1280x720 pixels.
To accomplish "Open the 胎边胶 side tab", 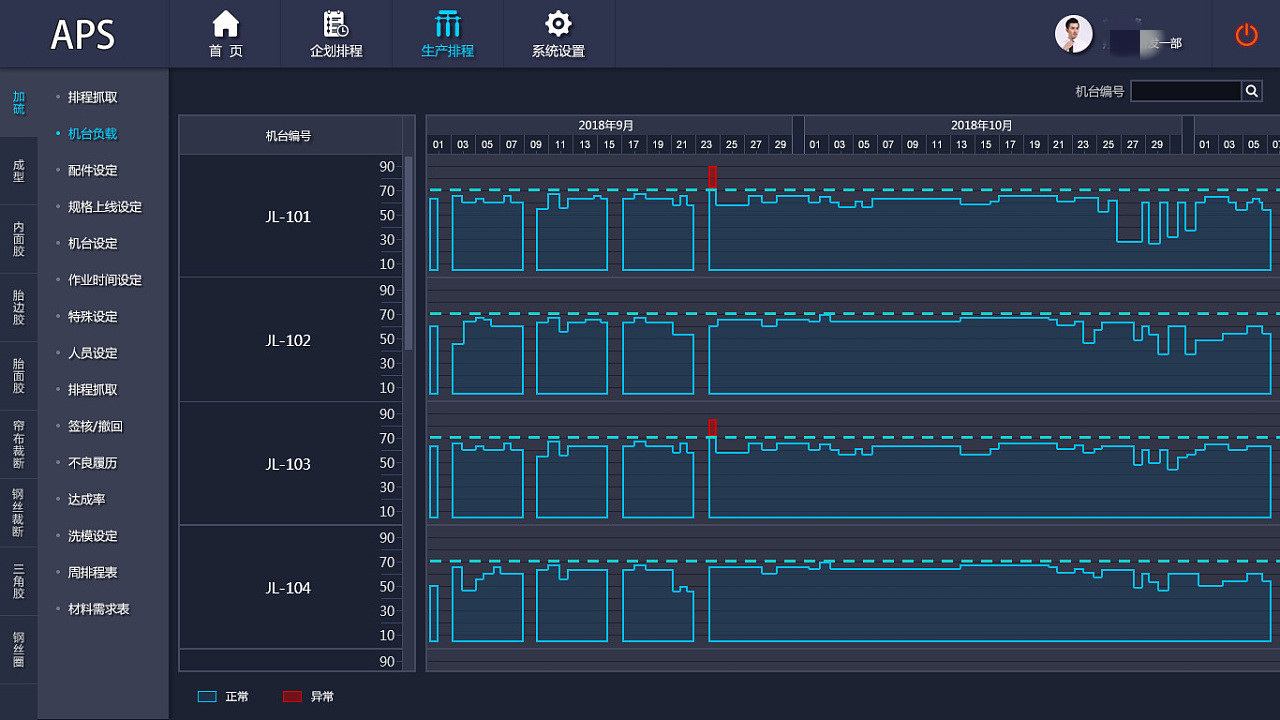I will point(18,307).
